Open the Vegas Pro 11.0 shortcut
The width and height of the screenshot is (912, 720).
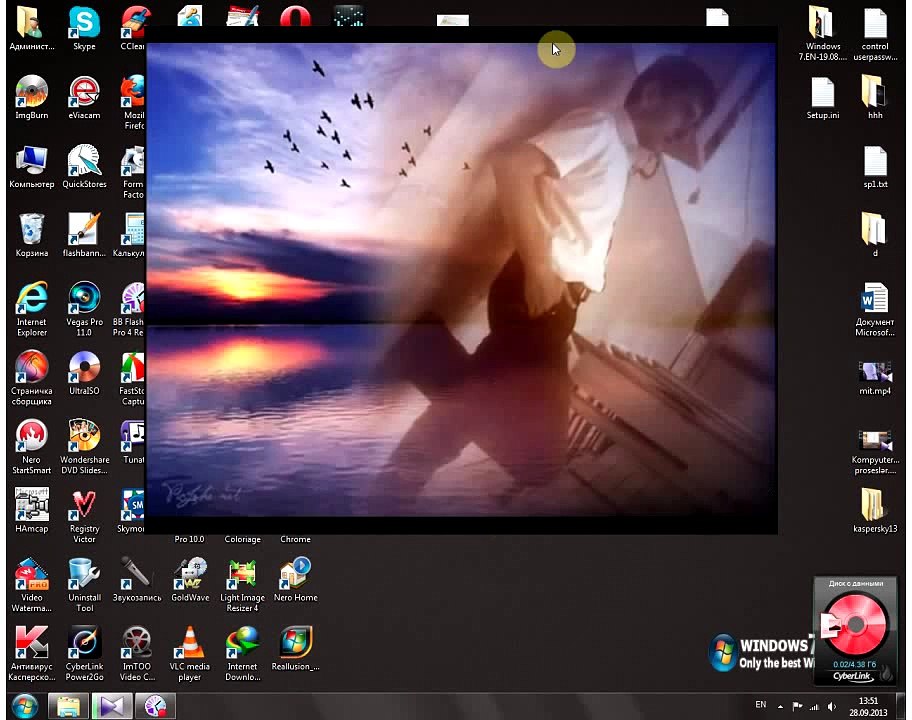click(x=84, y=308)
